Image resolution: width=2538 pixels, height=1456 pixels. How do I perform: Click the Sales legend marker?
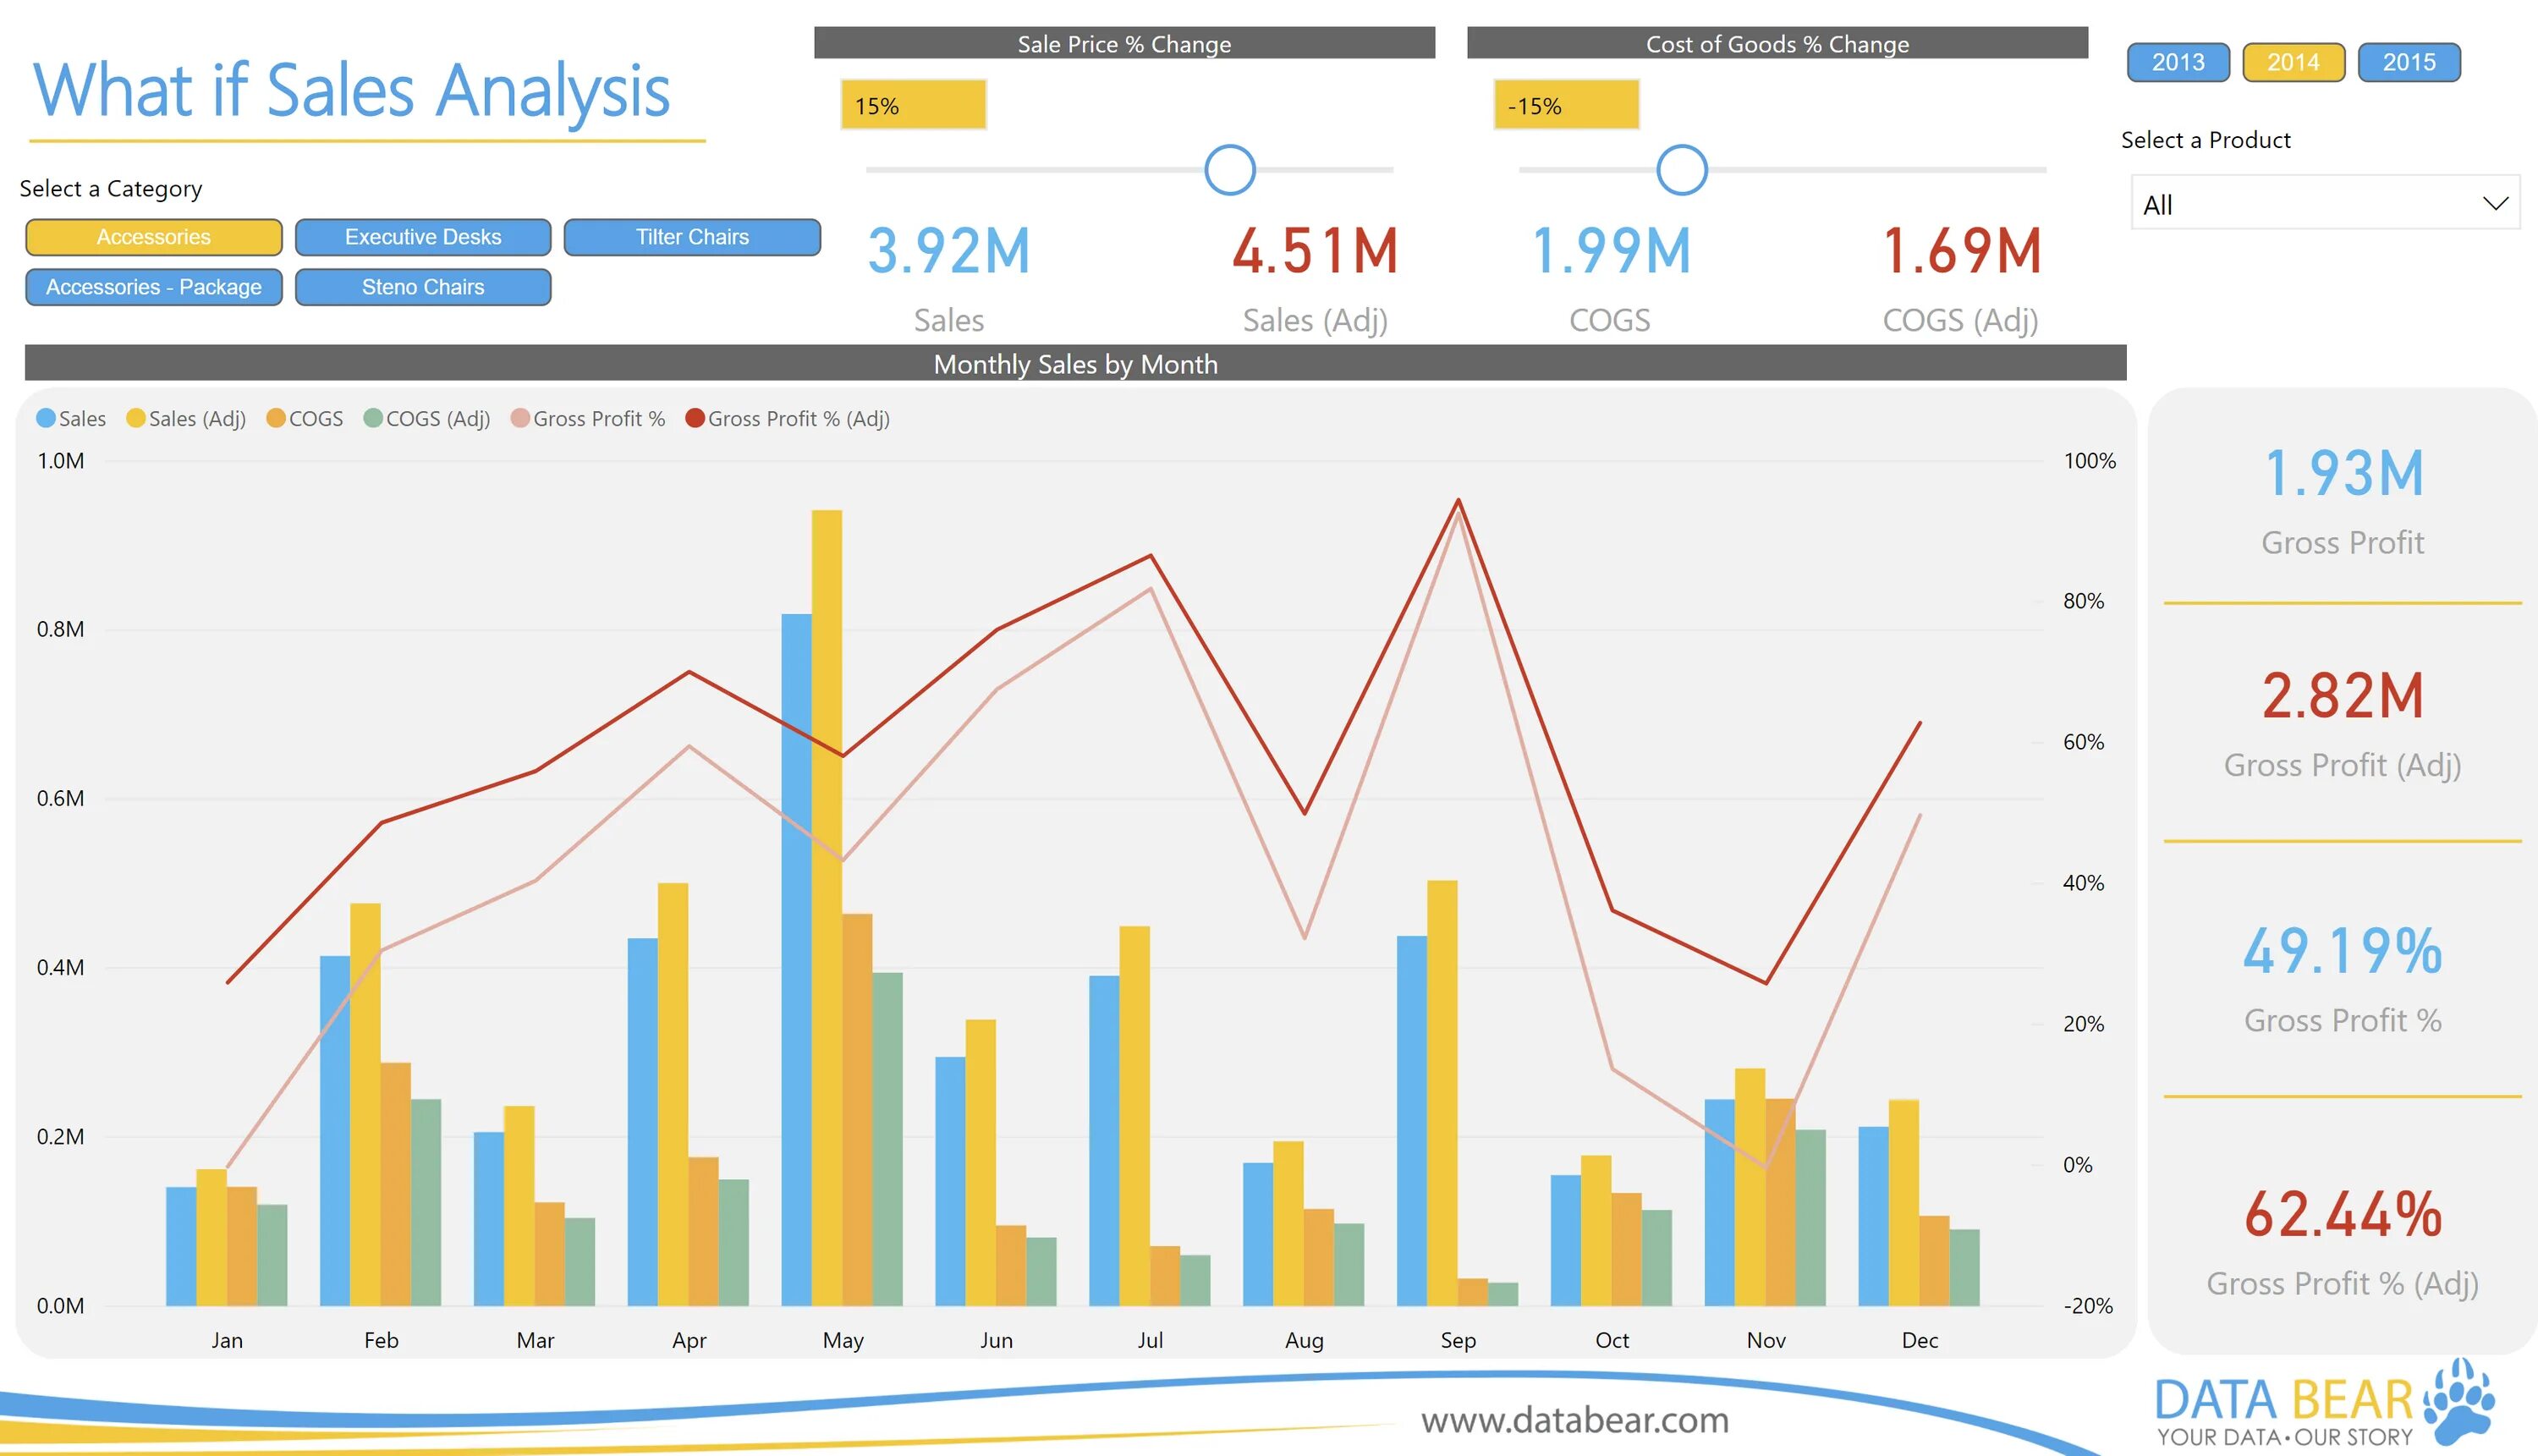(46, 418)
